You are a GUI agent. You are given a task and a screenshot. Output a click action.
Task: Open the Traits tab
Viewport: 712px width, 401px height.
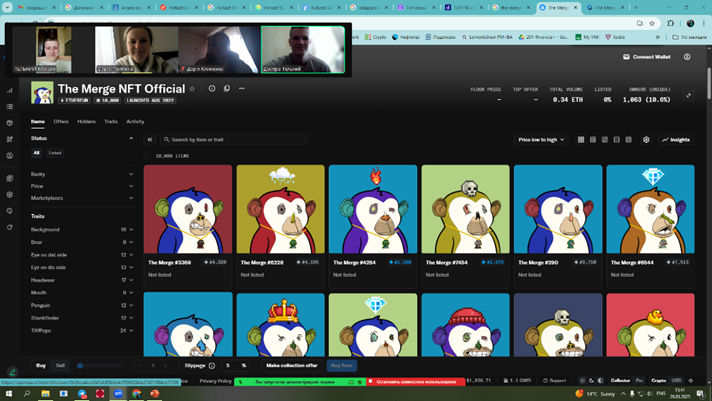(x=111, y=121)
